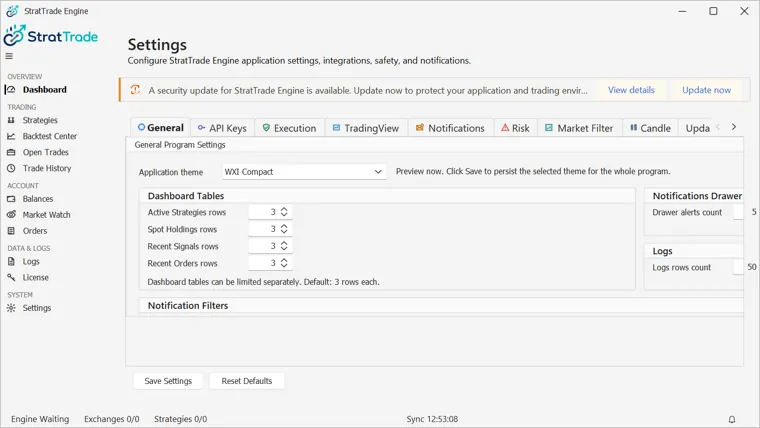Viewport: 760px width, 428px height.
Task: Click the Sync 12:53:08 status text
Action: [x=432, y=419]
